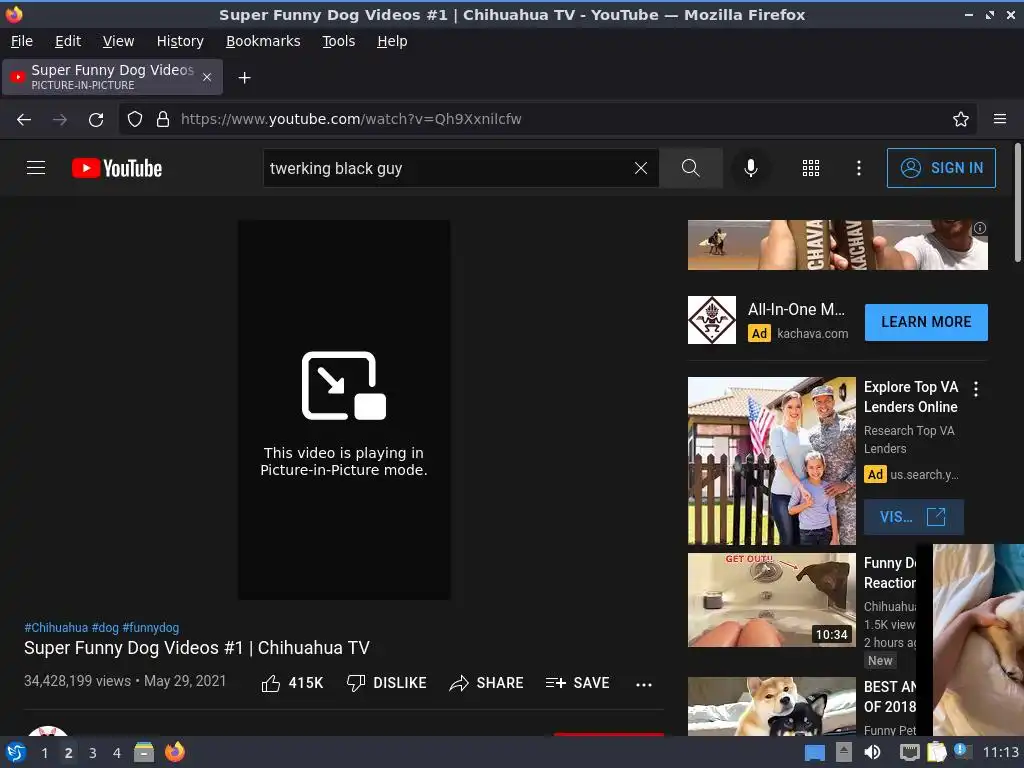Click the Firefox taskbar launcher icon
This screenshot has width=1024, height=768.
coord(174,752)
